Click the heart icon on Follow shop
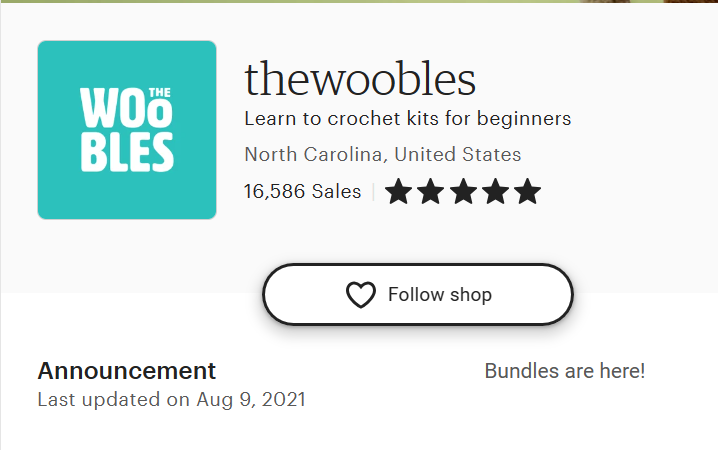Viewport: 718px width, 450px height. click(361, 294)
